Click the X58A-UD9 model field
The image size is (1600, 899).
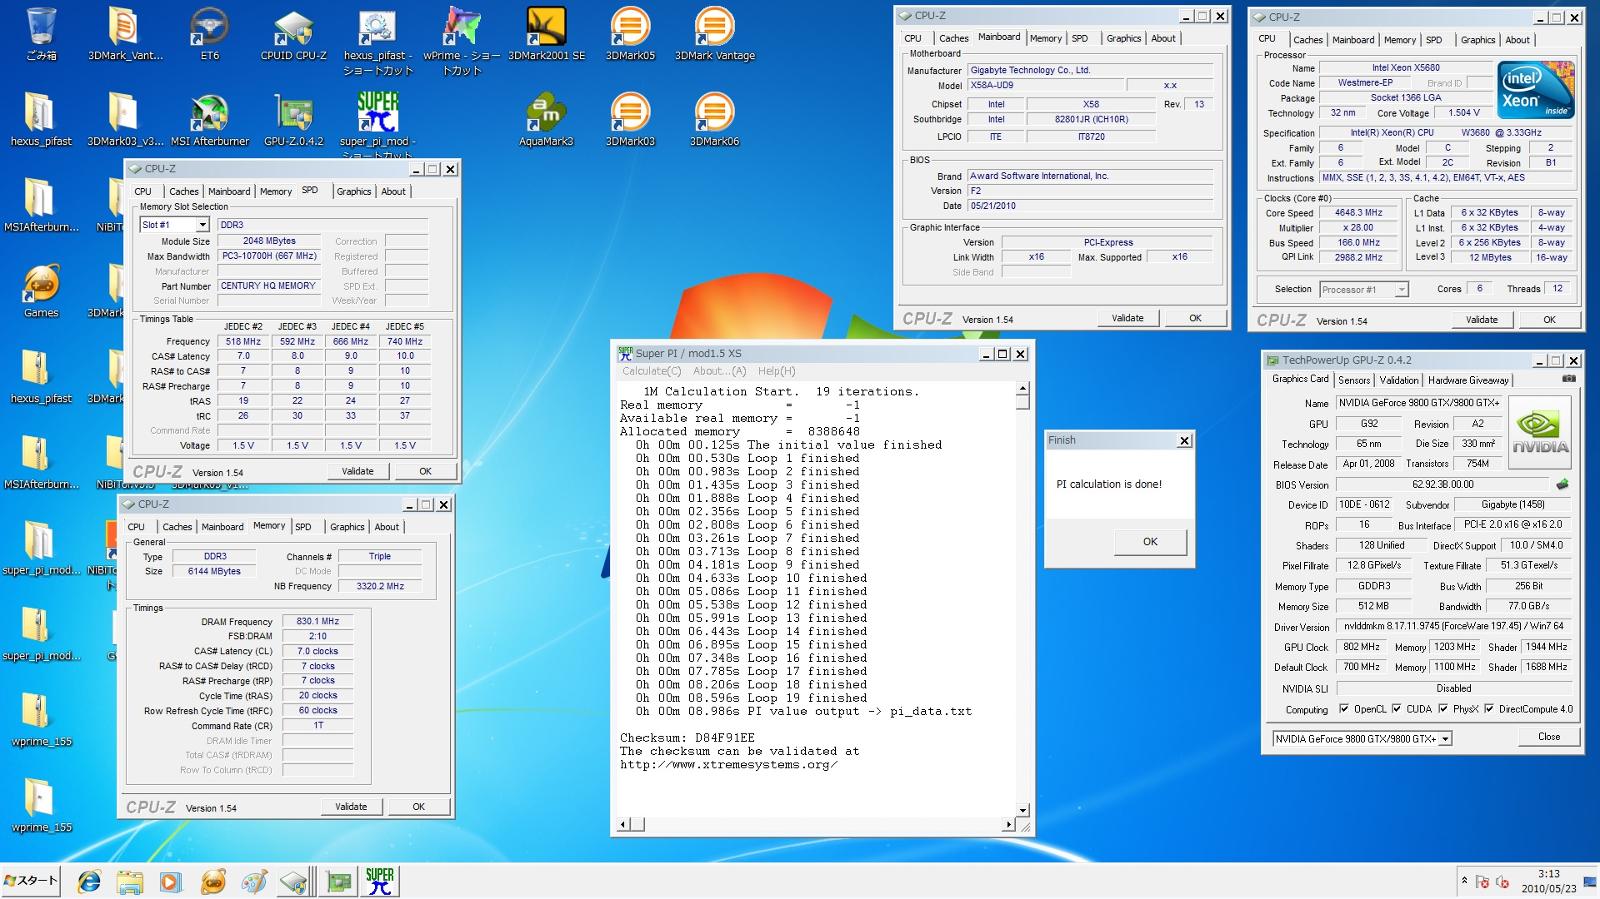(1045, 85)
